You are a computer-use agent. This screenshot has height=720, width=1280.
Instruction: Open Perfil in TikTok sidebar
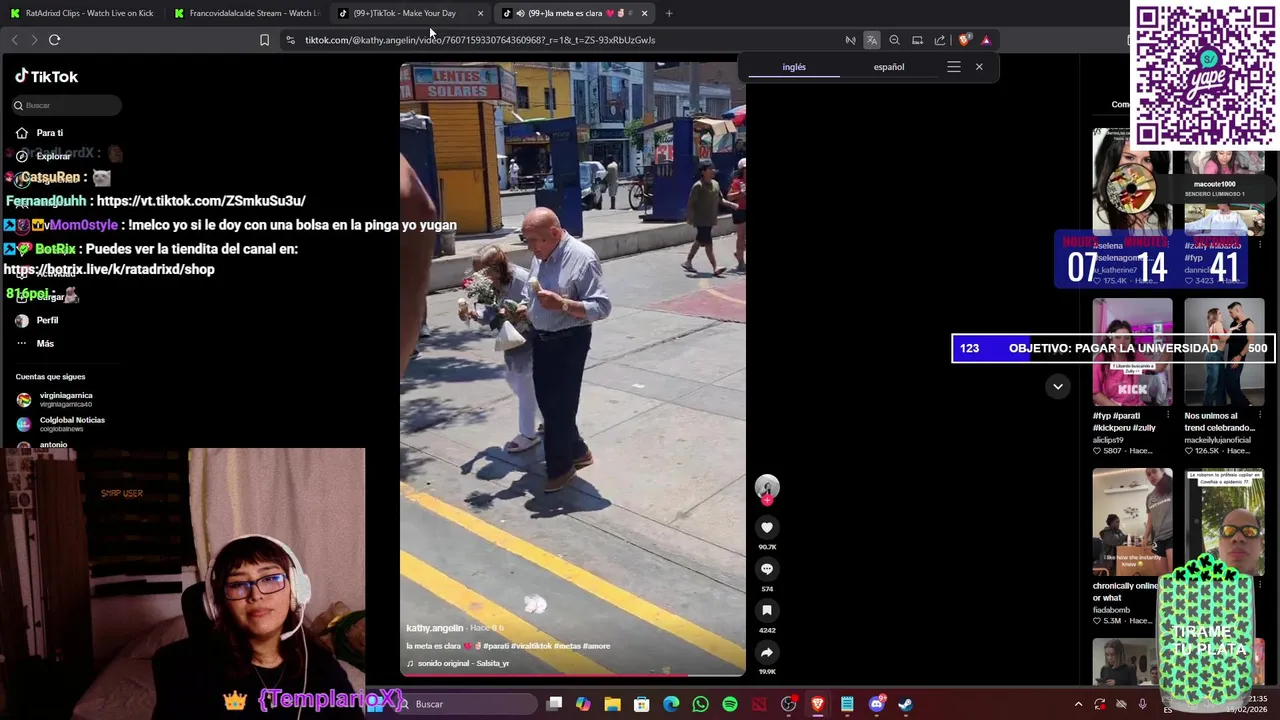click(47, 320)
